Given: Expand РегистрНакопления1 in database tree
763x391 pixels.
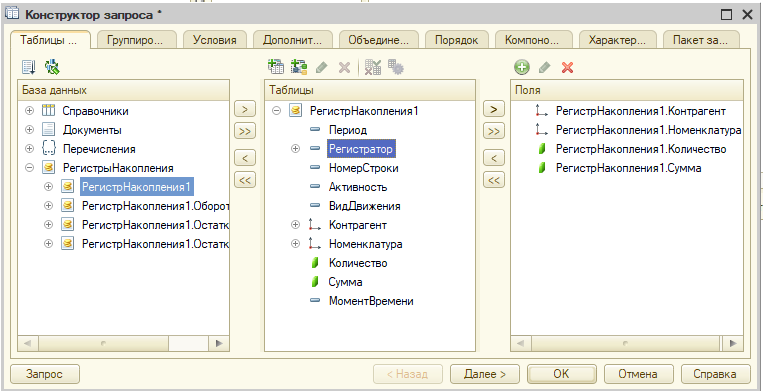Looking at the screenshot, I should pyautogui.click(x=48, y=186).
